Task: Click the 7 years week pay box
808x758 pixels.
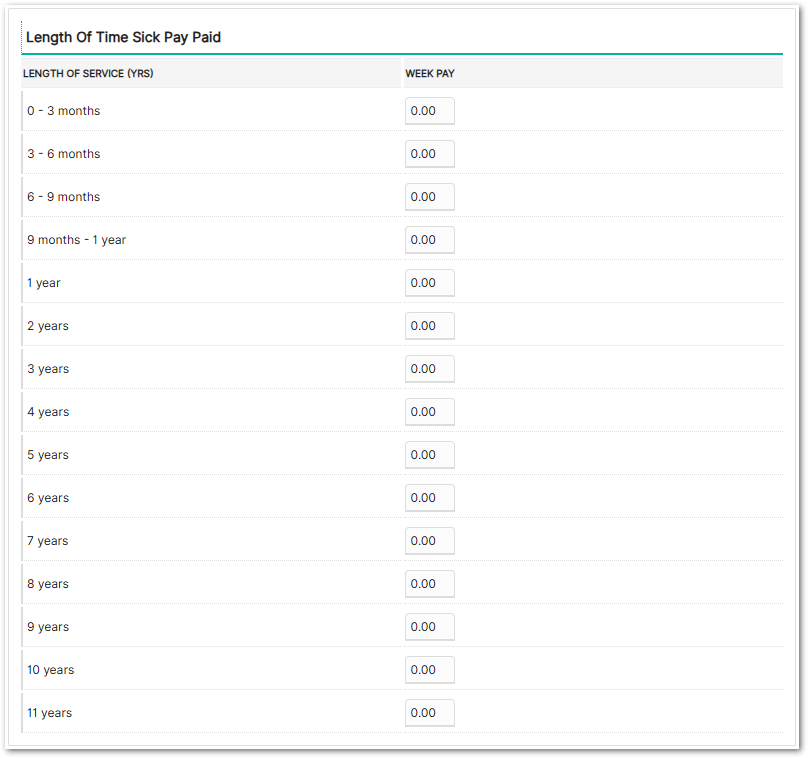Action: point(430,541)
